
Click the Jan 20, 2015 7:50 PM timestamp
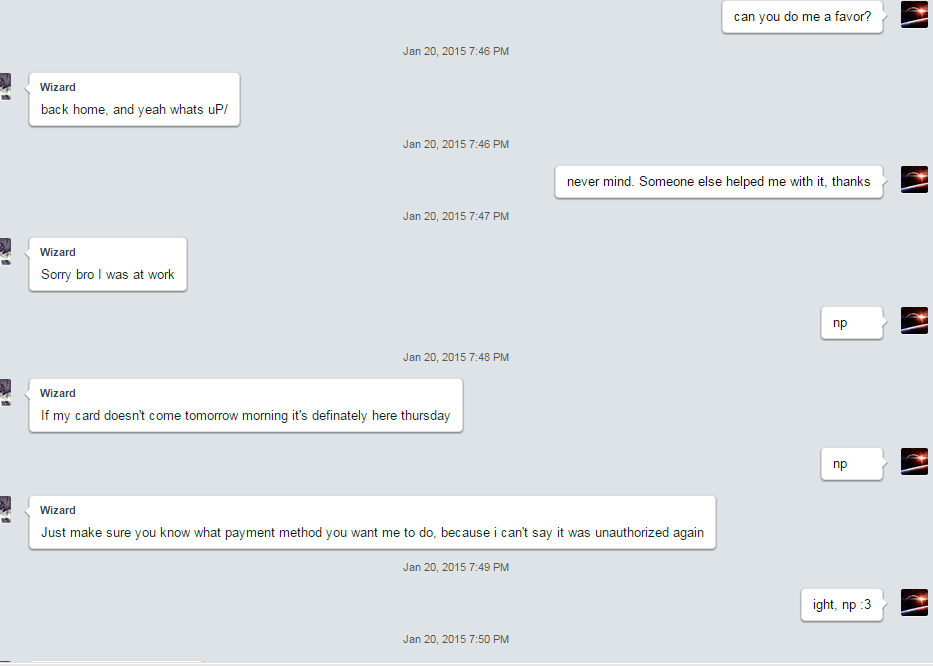point(456,639)
